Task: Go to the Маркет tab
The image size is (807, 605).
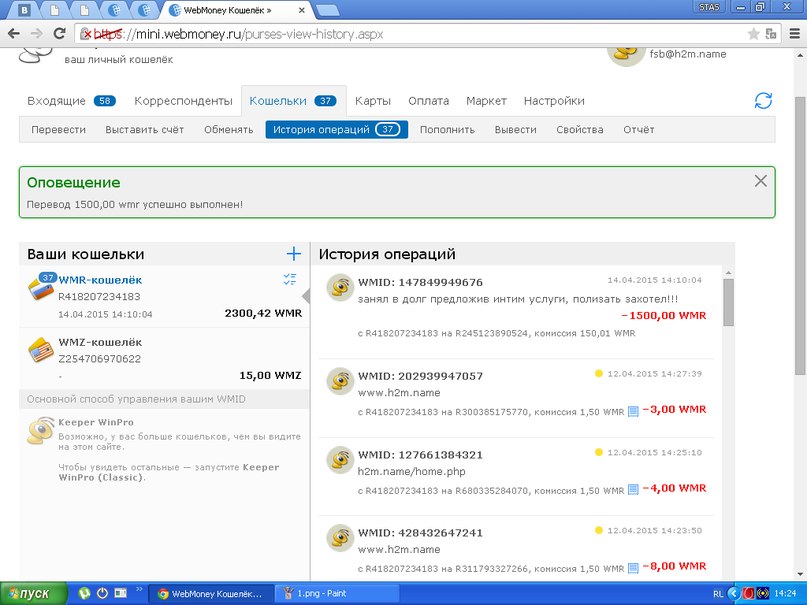Action: [x=486, y=101]
